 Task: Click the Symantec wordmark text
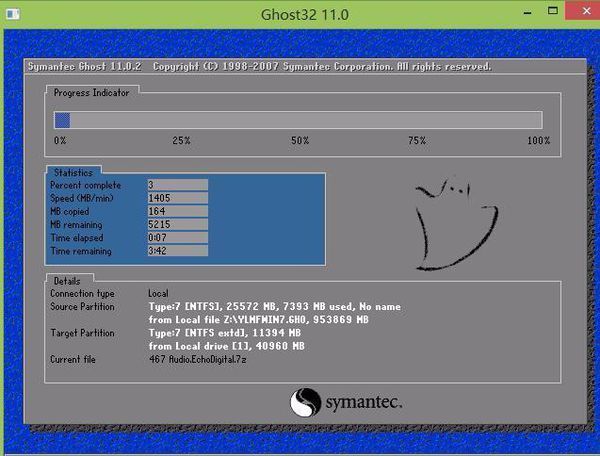[364, 402]
